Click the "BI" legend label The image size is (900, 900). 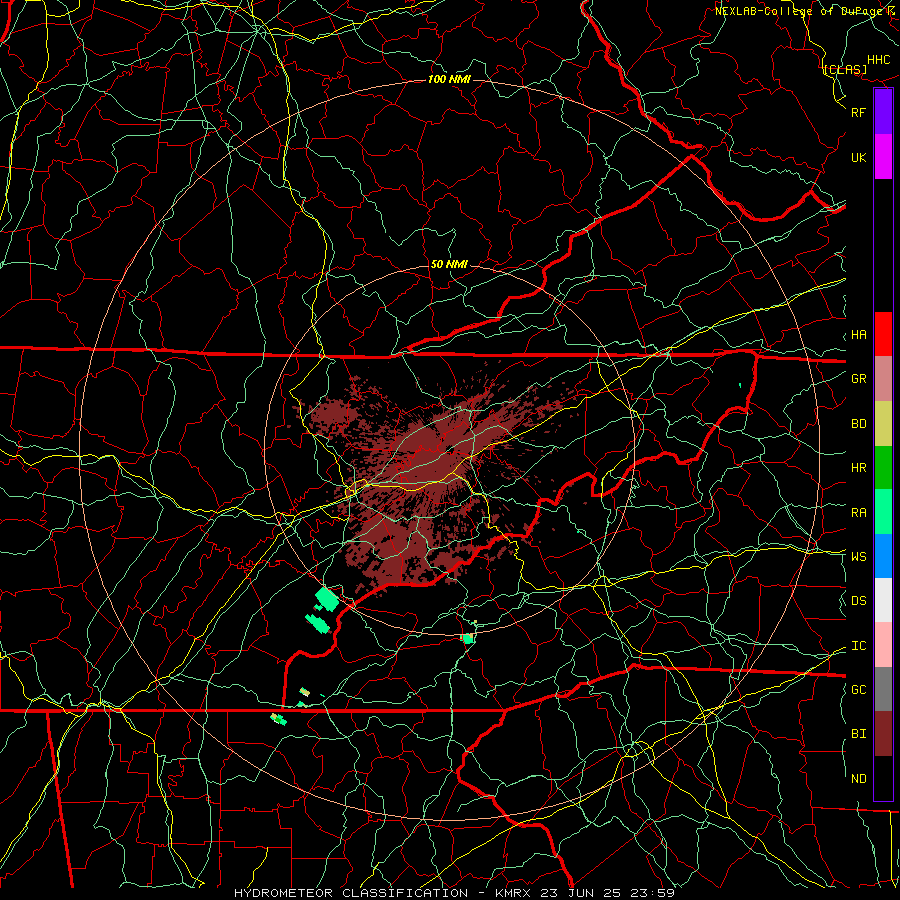click(858, 734)
